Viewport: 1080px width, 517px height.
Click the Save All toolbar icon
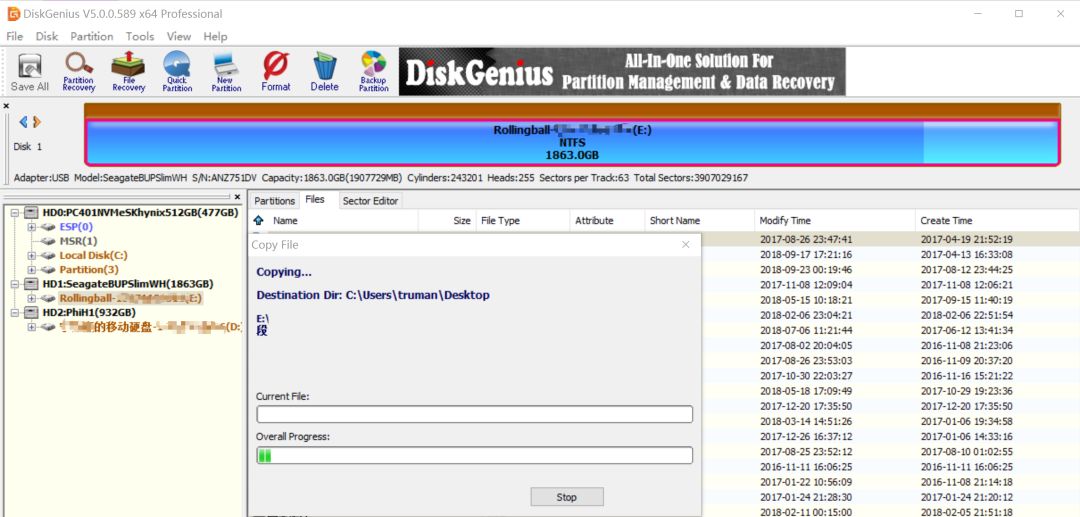29,71
